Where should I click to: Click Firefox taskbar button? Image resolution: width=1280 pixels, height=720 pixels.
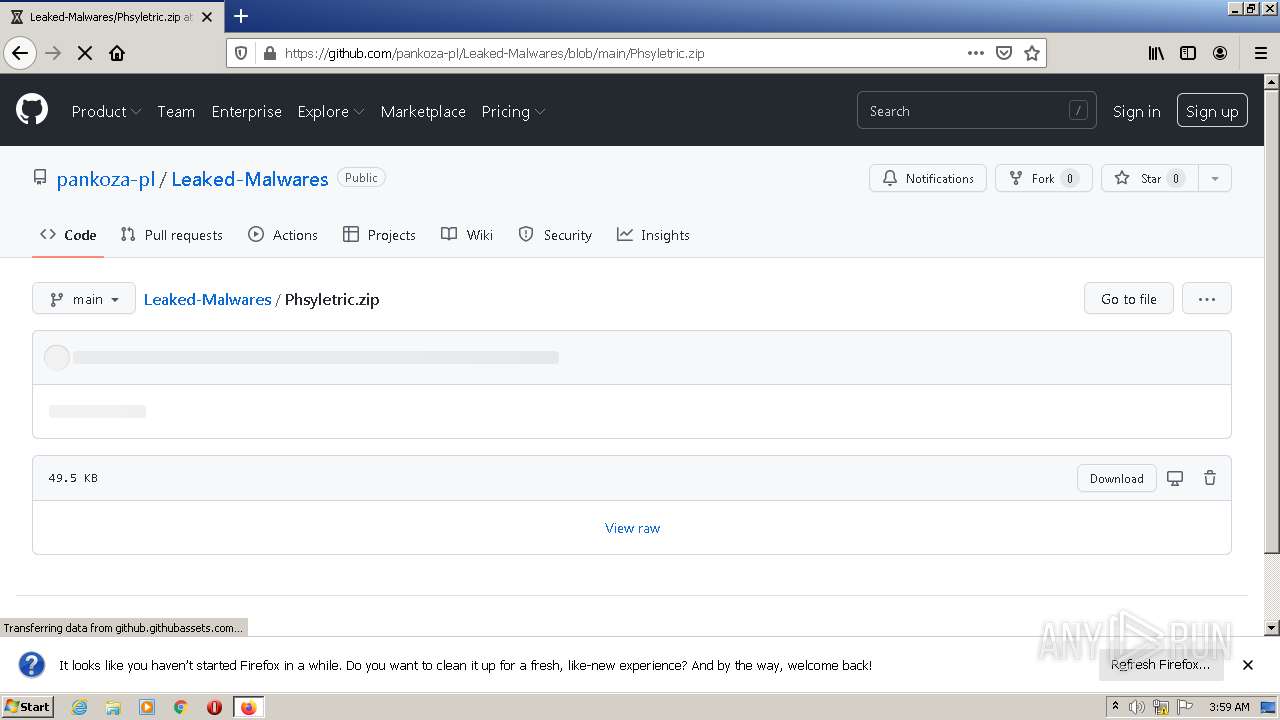248,707
